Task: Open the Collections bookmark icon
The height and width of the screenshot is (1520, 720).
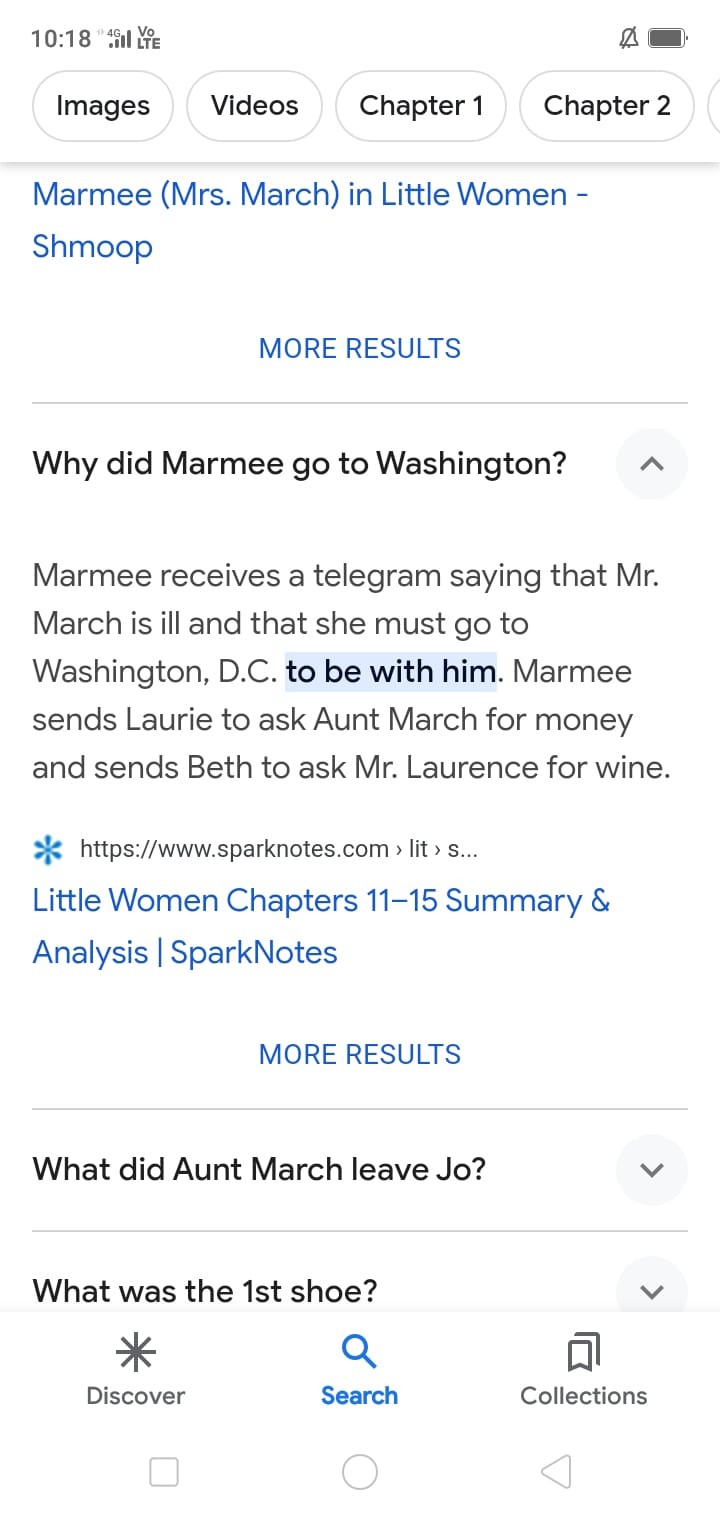Action: click(x=583, y=1353)
